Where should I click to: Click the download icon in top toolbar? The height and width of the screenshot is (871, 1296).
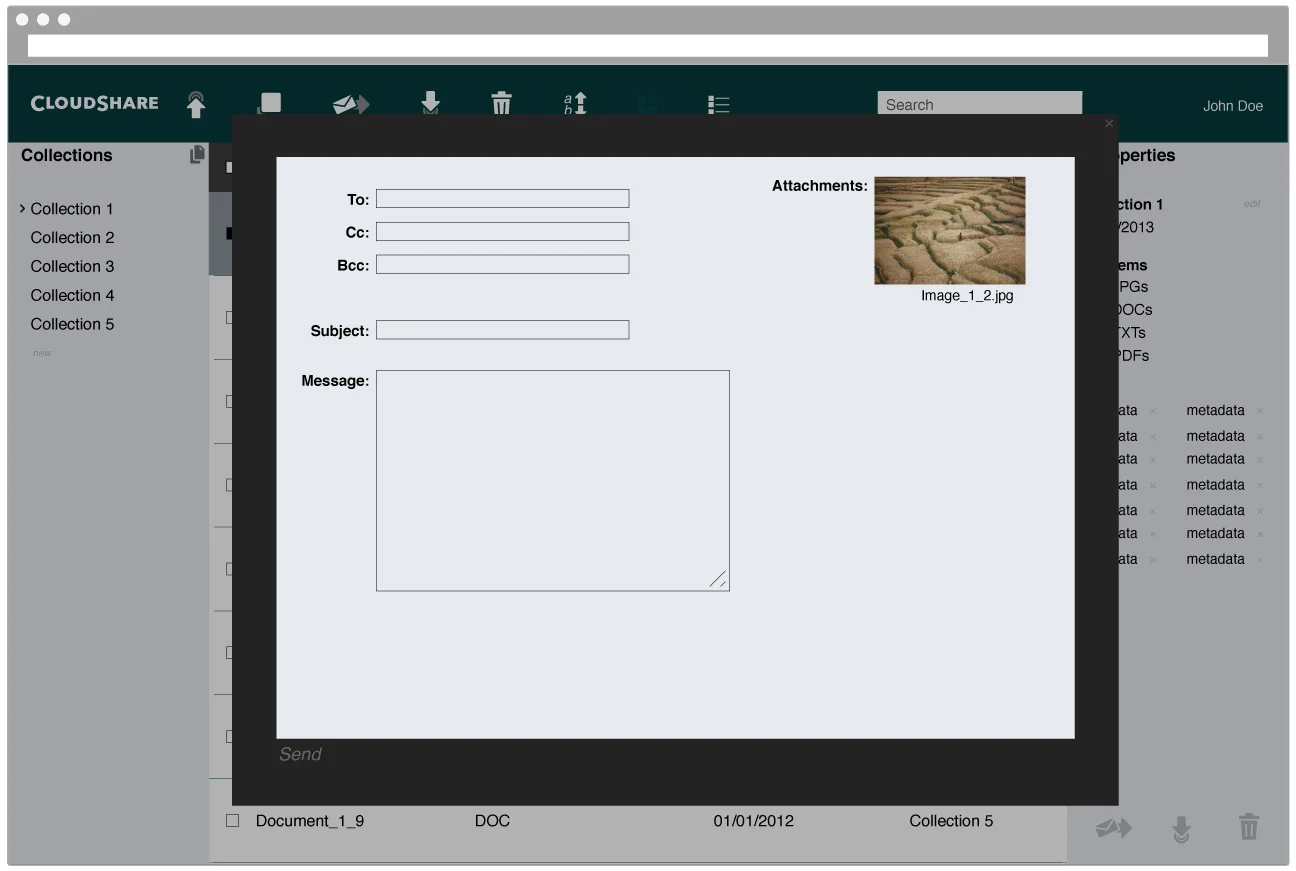[430, 103]
